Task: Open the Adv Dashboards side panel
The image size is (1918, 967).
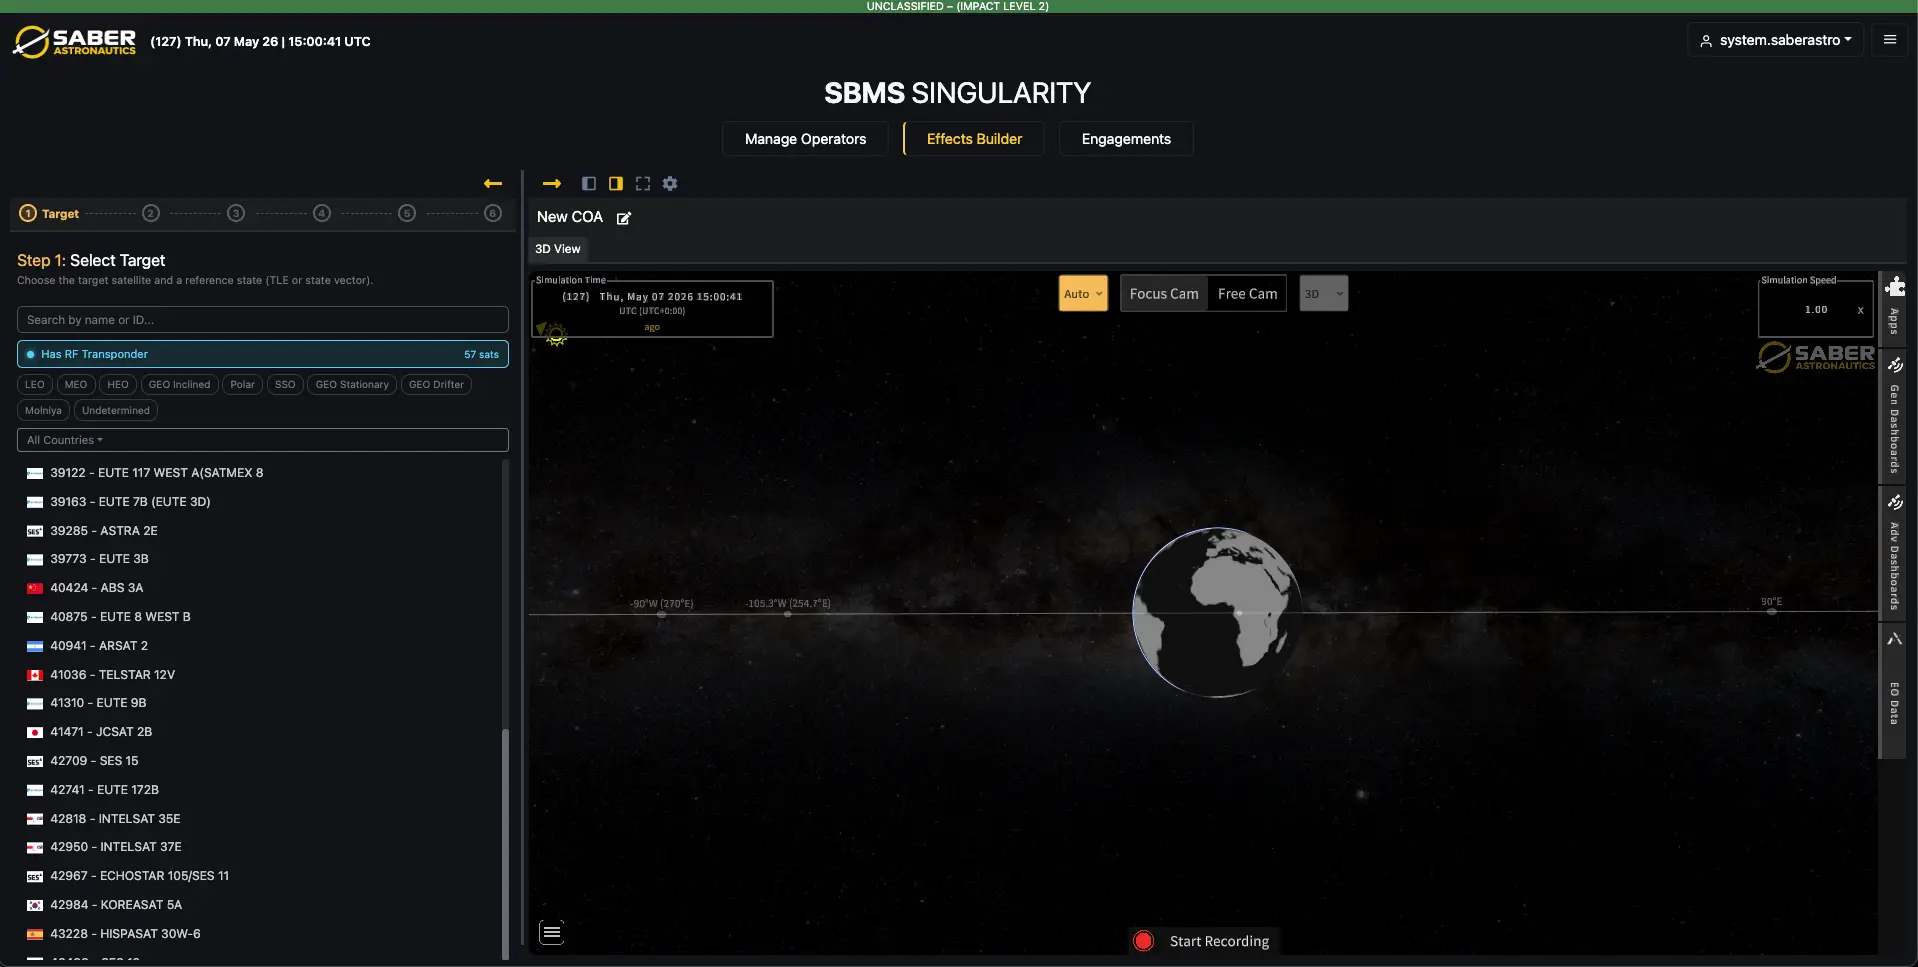Action: pyautogui.click(x=1894, y=552)
